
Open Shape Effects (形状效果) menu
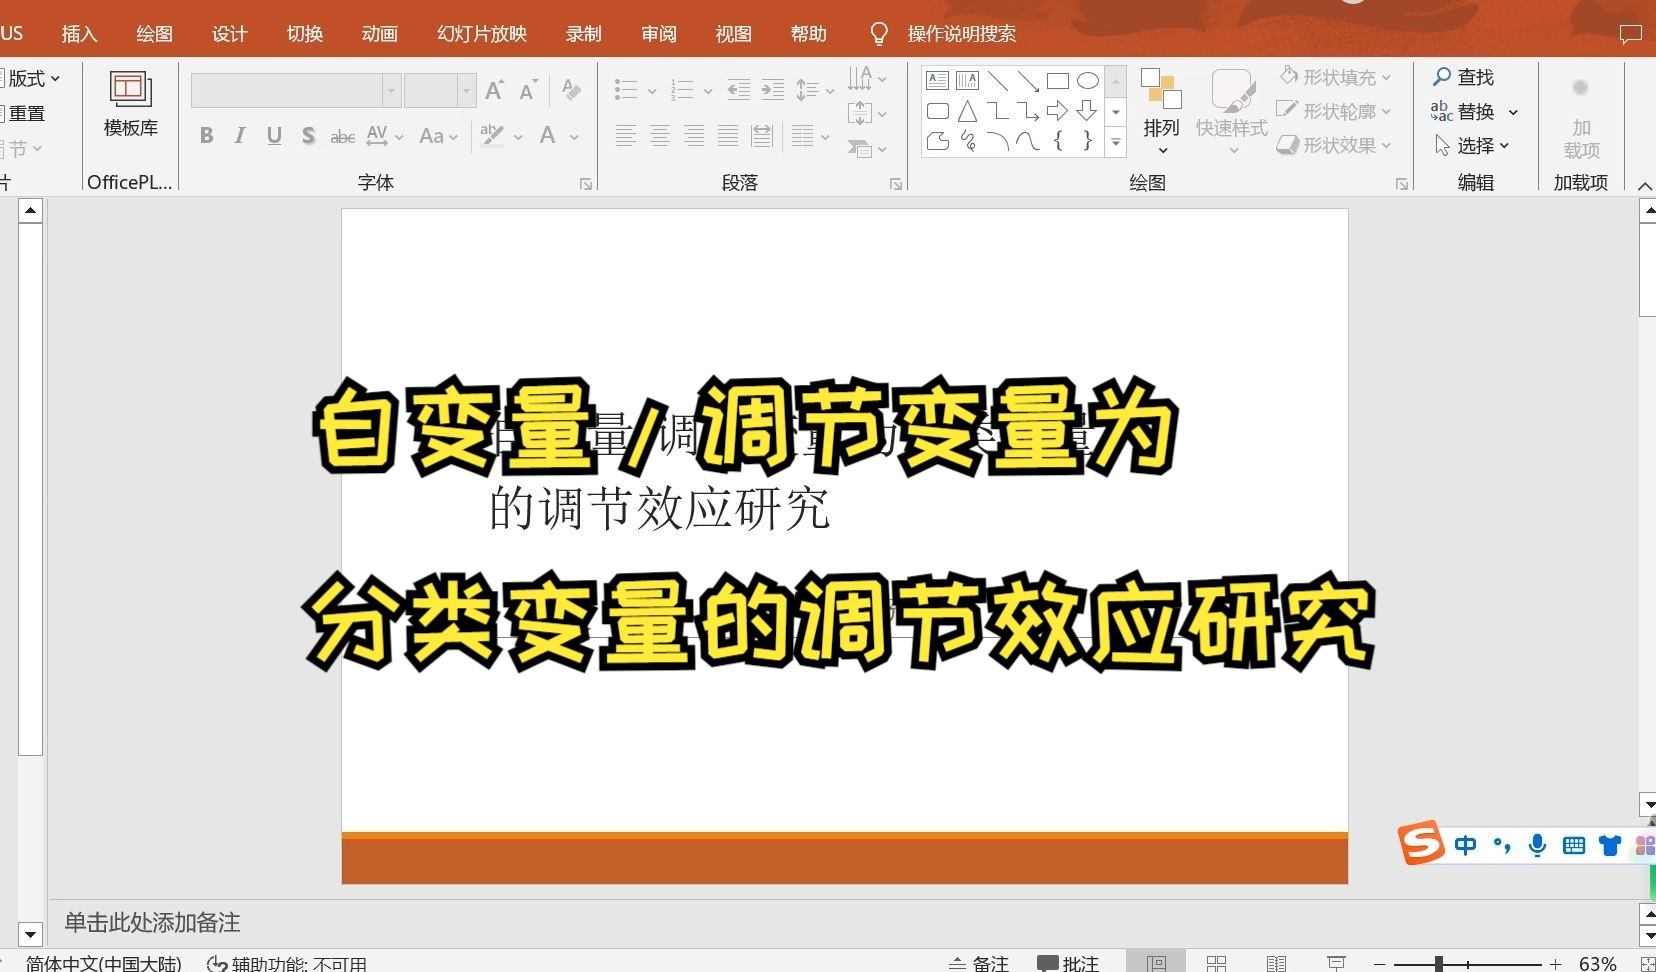click(x=1334, y=145)
